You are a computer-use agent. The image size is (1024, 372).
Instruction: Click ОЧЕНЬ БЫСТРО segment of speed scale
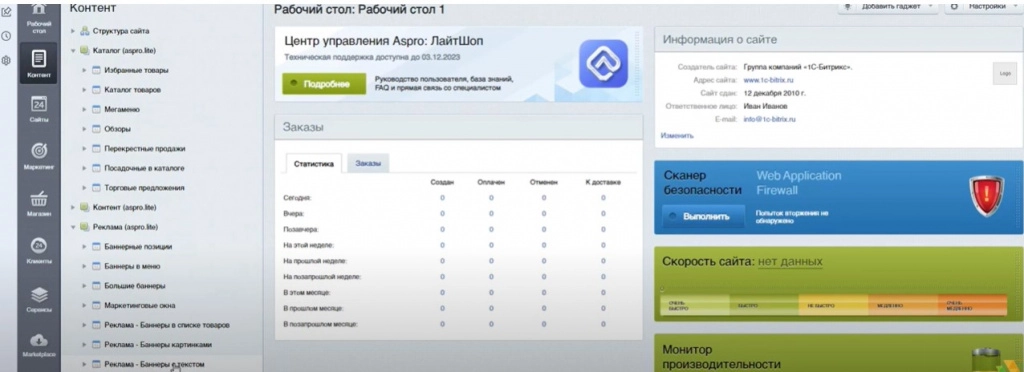[694, 305]
